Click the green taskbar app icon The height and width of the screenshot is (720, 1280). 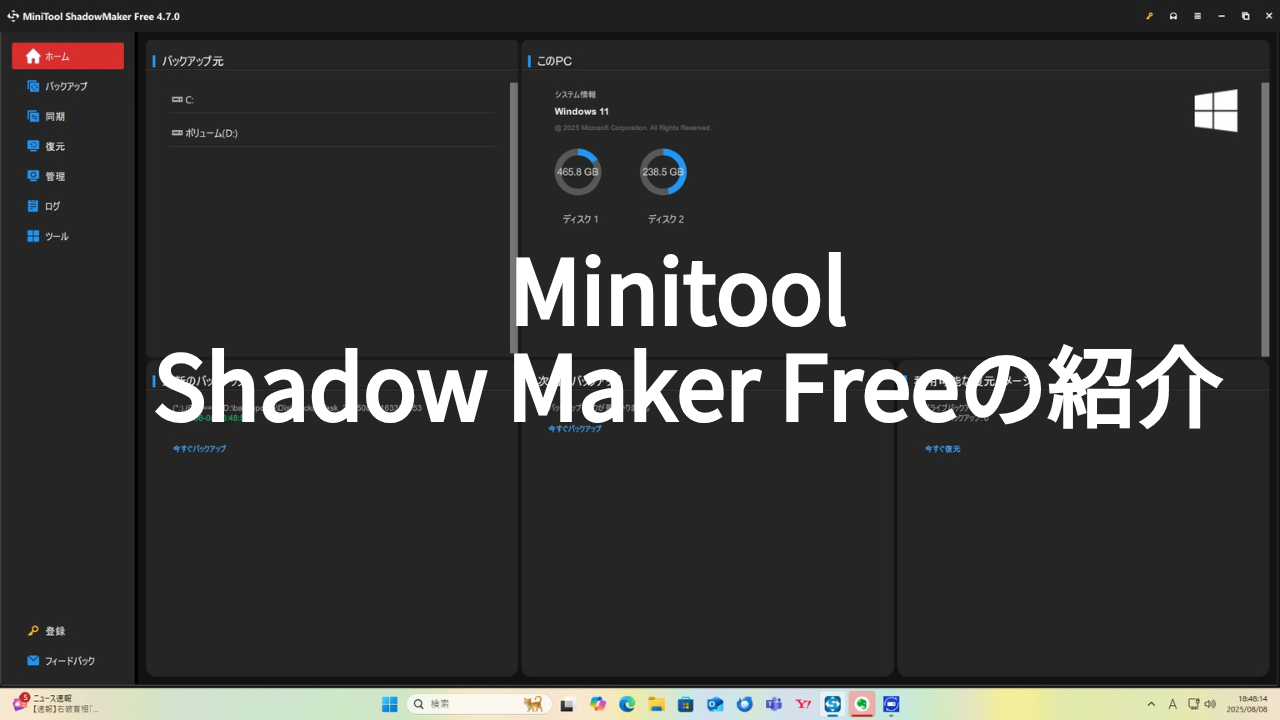point(861,704)
